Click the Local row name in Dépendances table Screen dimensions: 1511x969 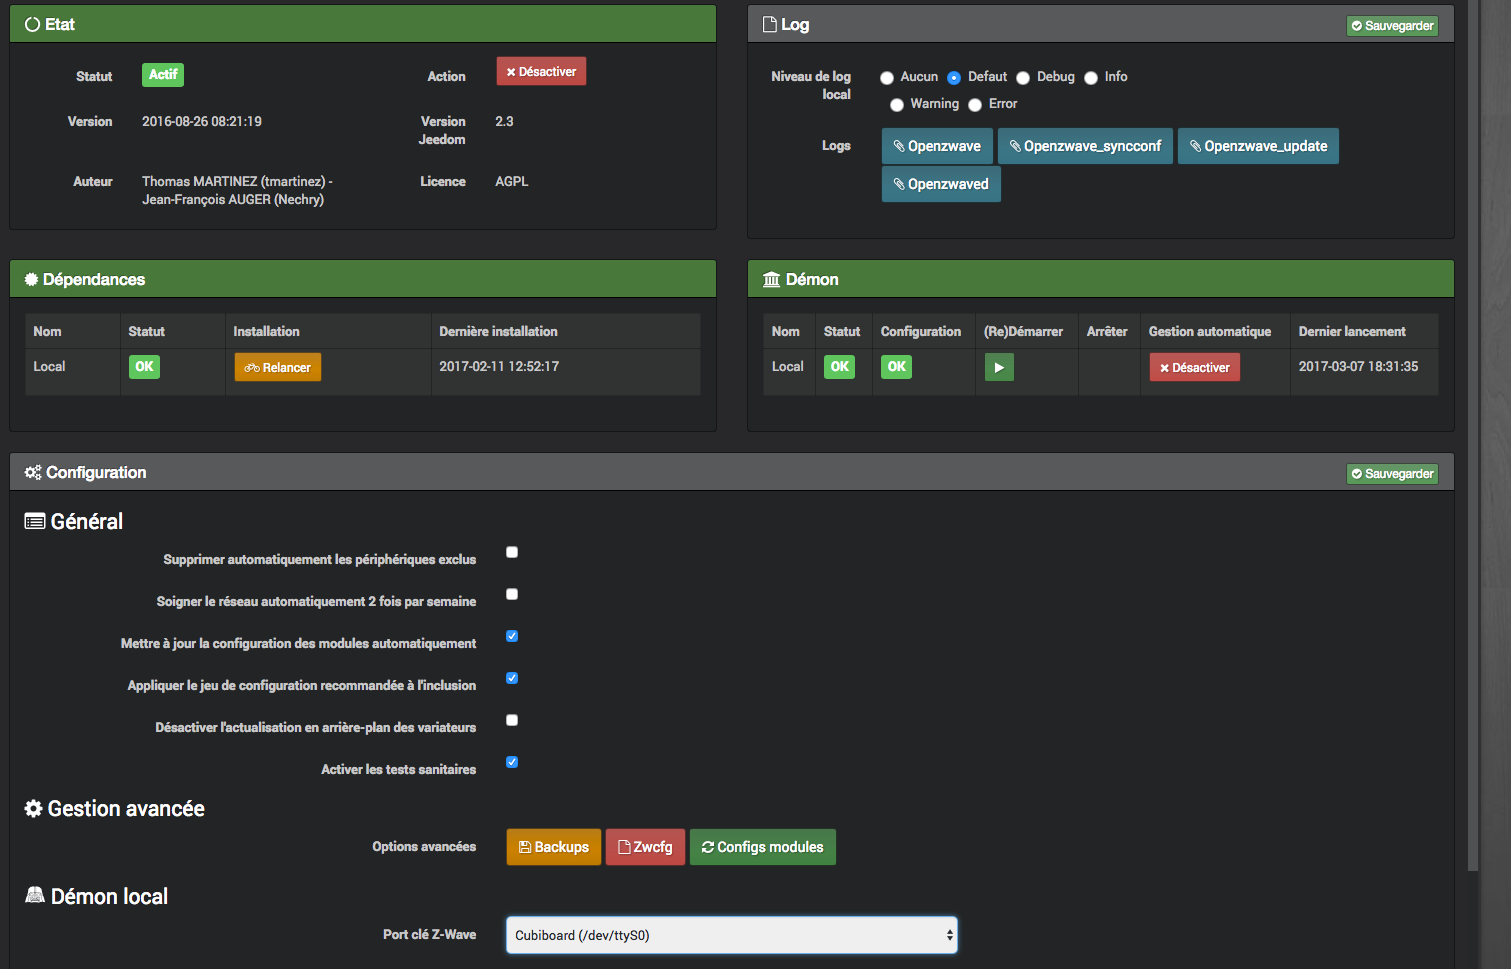click(49, 367)
